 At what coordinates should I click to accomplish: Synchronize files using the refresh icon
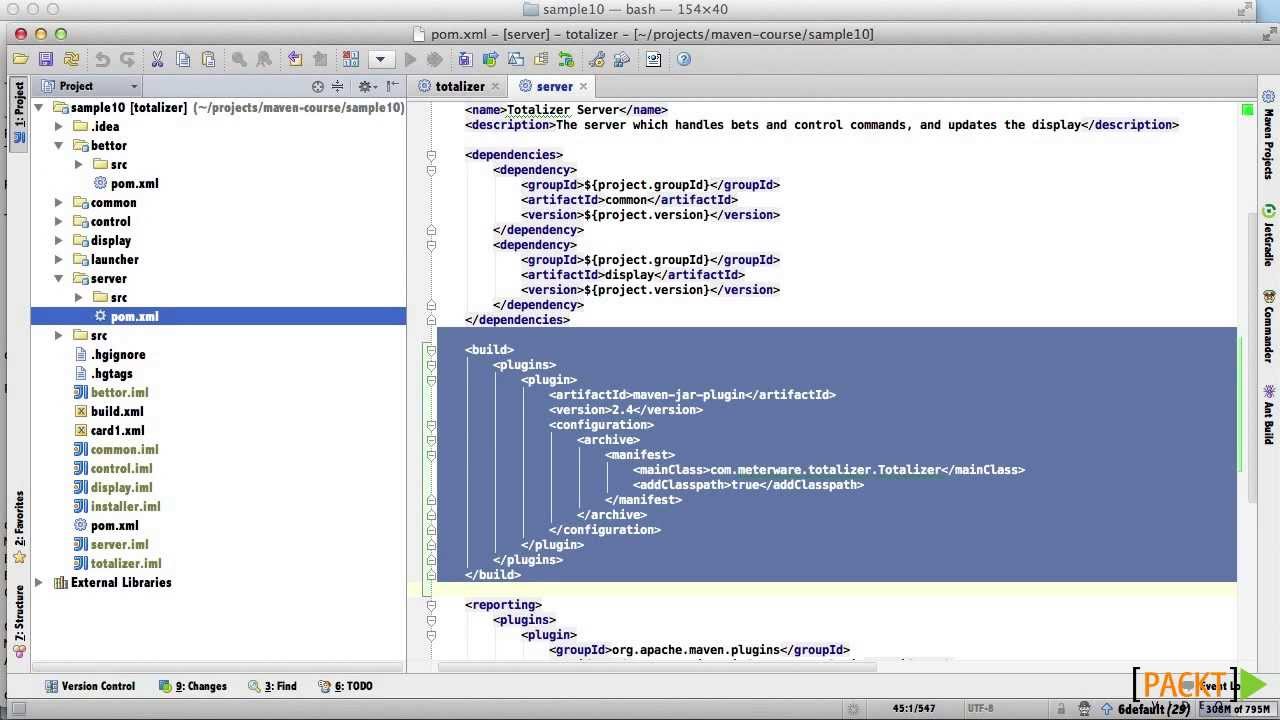click(x=71, y=60)
